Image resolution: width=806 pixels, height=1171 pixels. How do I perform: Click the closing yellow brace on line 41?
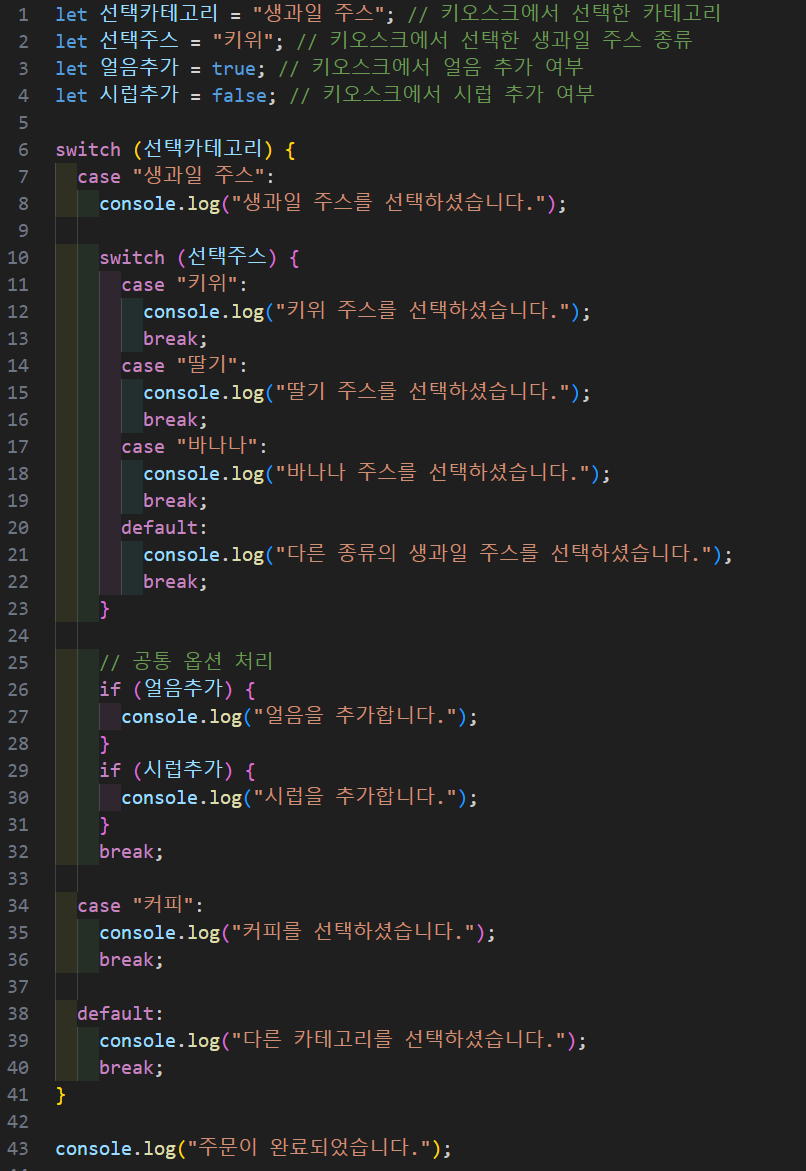coord(61,1095)
